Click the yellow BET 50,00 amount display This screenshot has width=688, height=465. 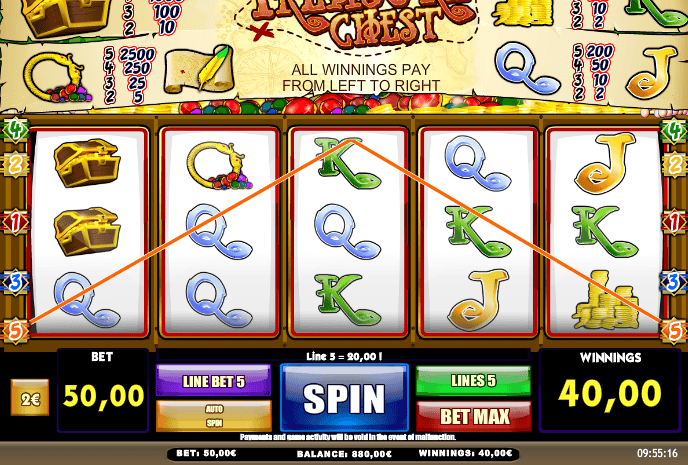(x=104, y=396)
